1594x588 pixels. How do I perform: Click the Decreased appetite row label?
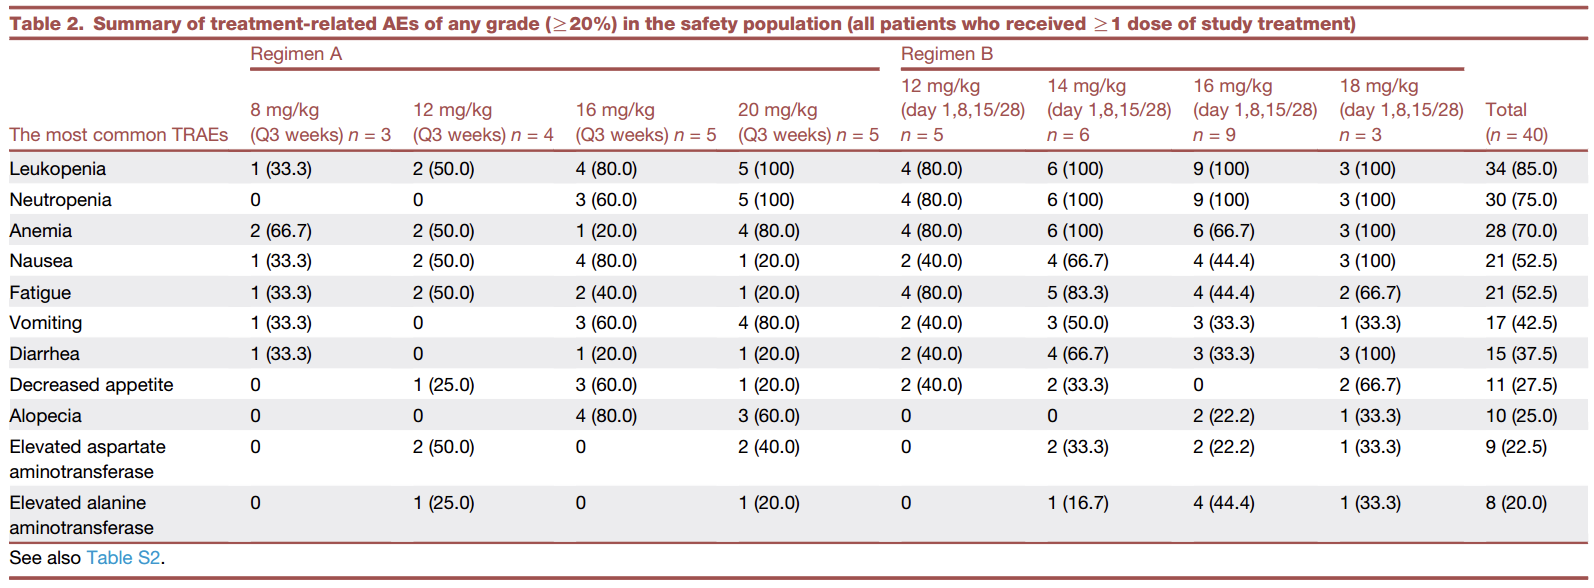coord(91,385)
